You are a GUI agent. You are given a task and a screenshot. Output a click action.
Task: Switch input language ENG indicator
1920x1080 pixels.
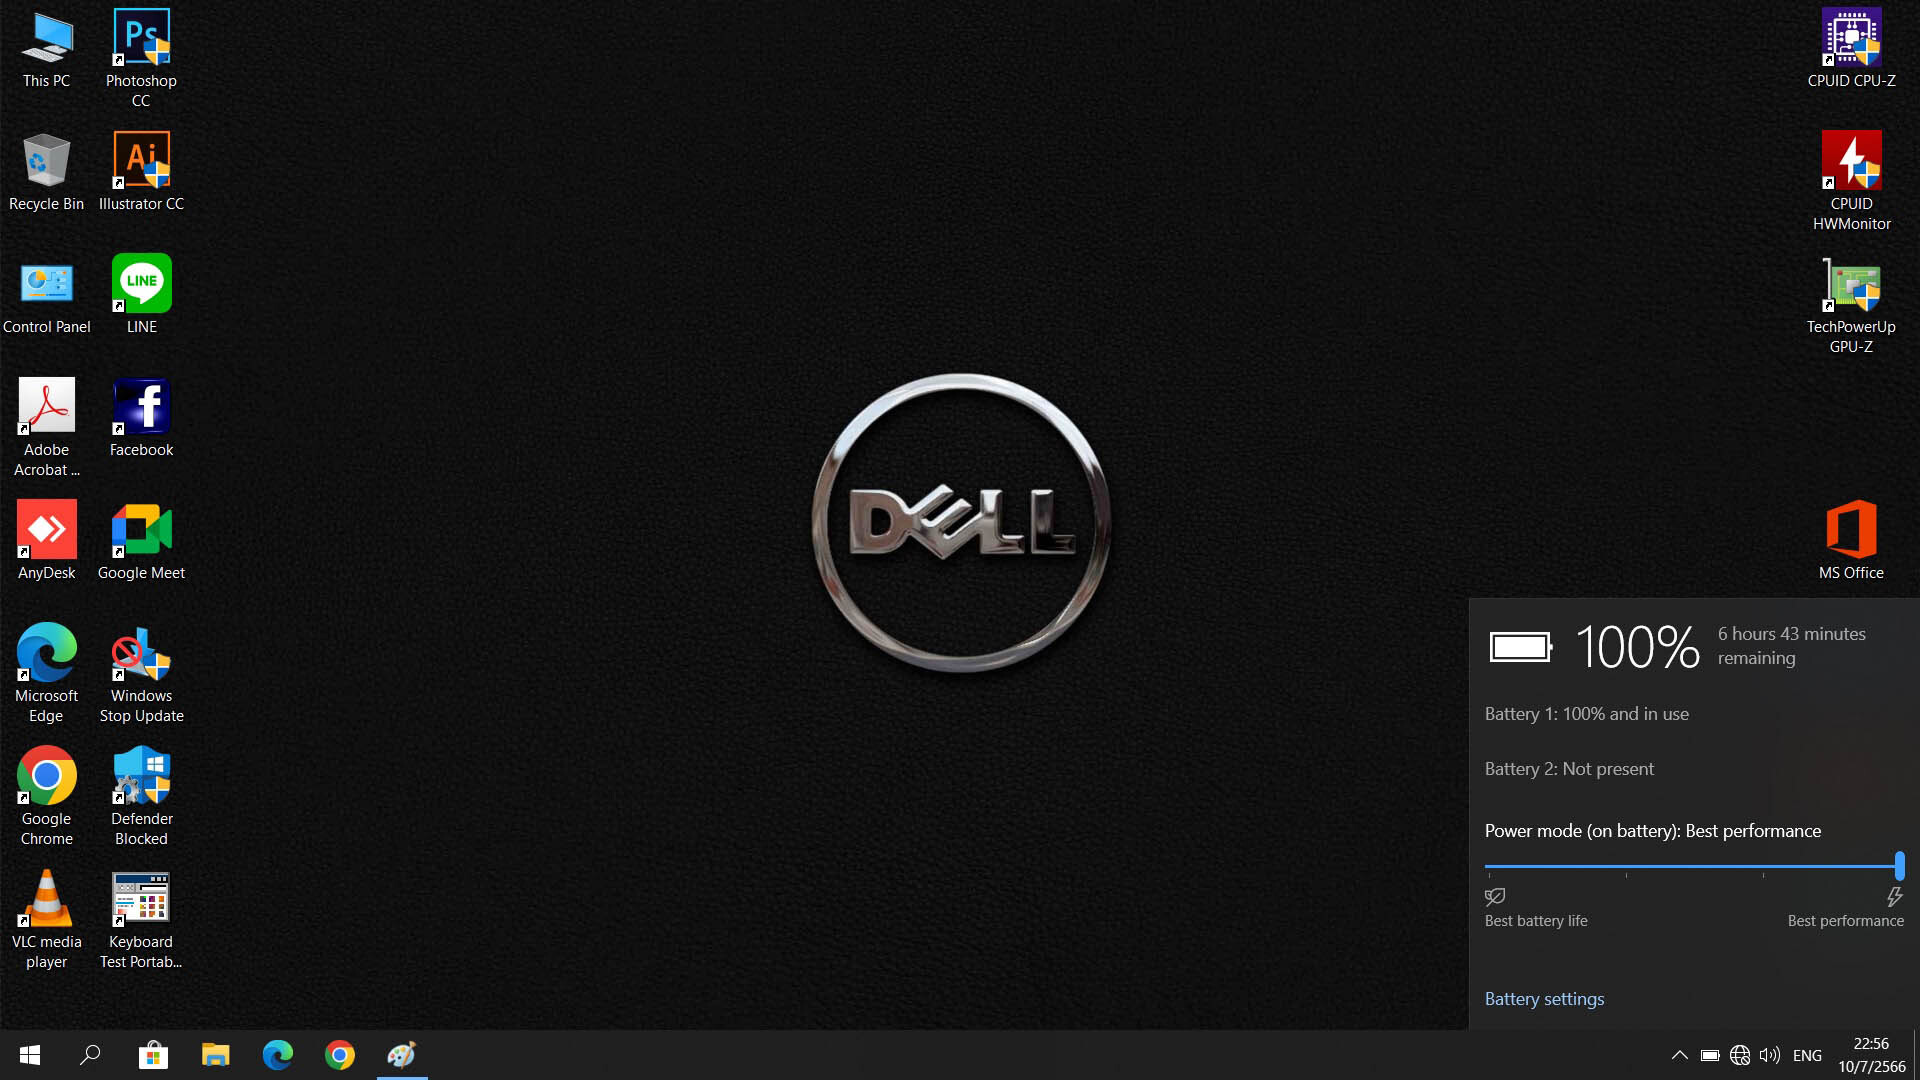(1807, 1055)
